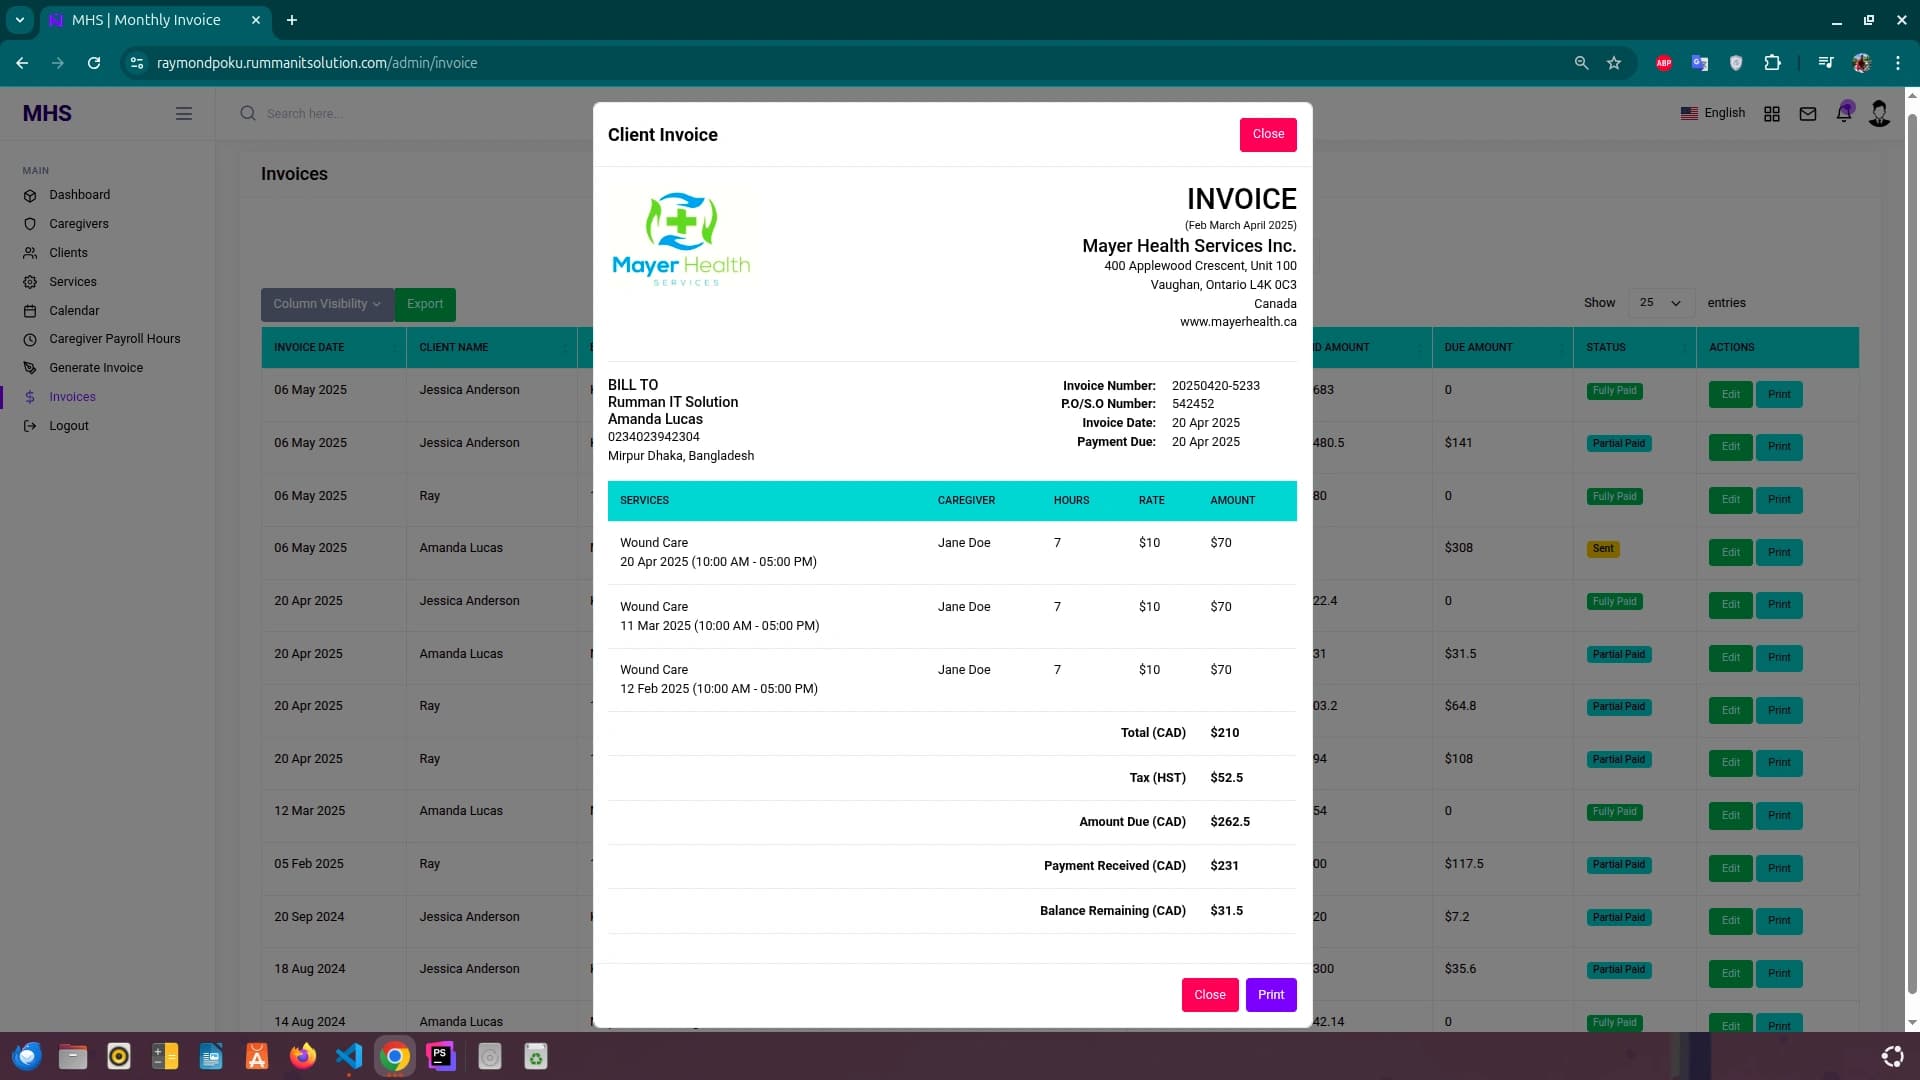Click the purple Print button in modal
This screenshot has width=1920, height=1080.
coord(1271,995)
